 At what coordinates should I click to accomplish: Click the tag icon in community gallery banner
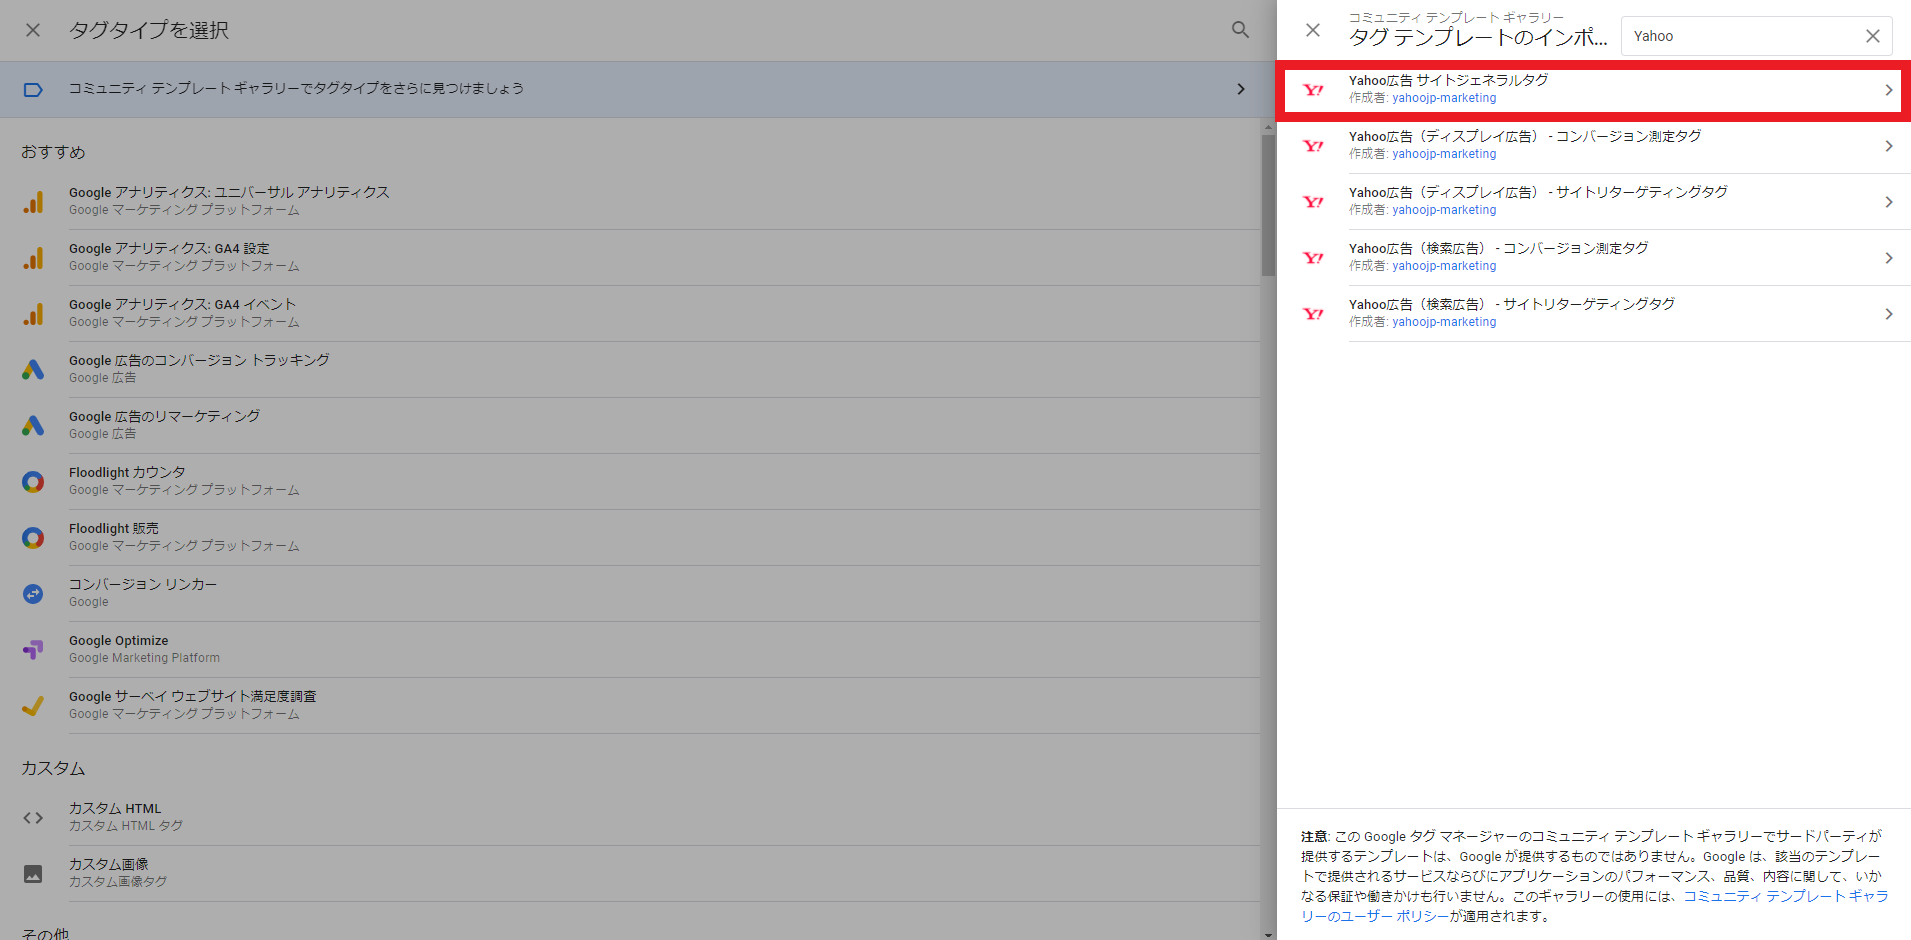[x=33, y=90]
